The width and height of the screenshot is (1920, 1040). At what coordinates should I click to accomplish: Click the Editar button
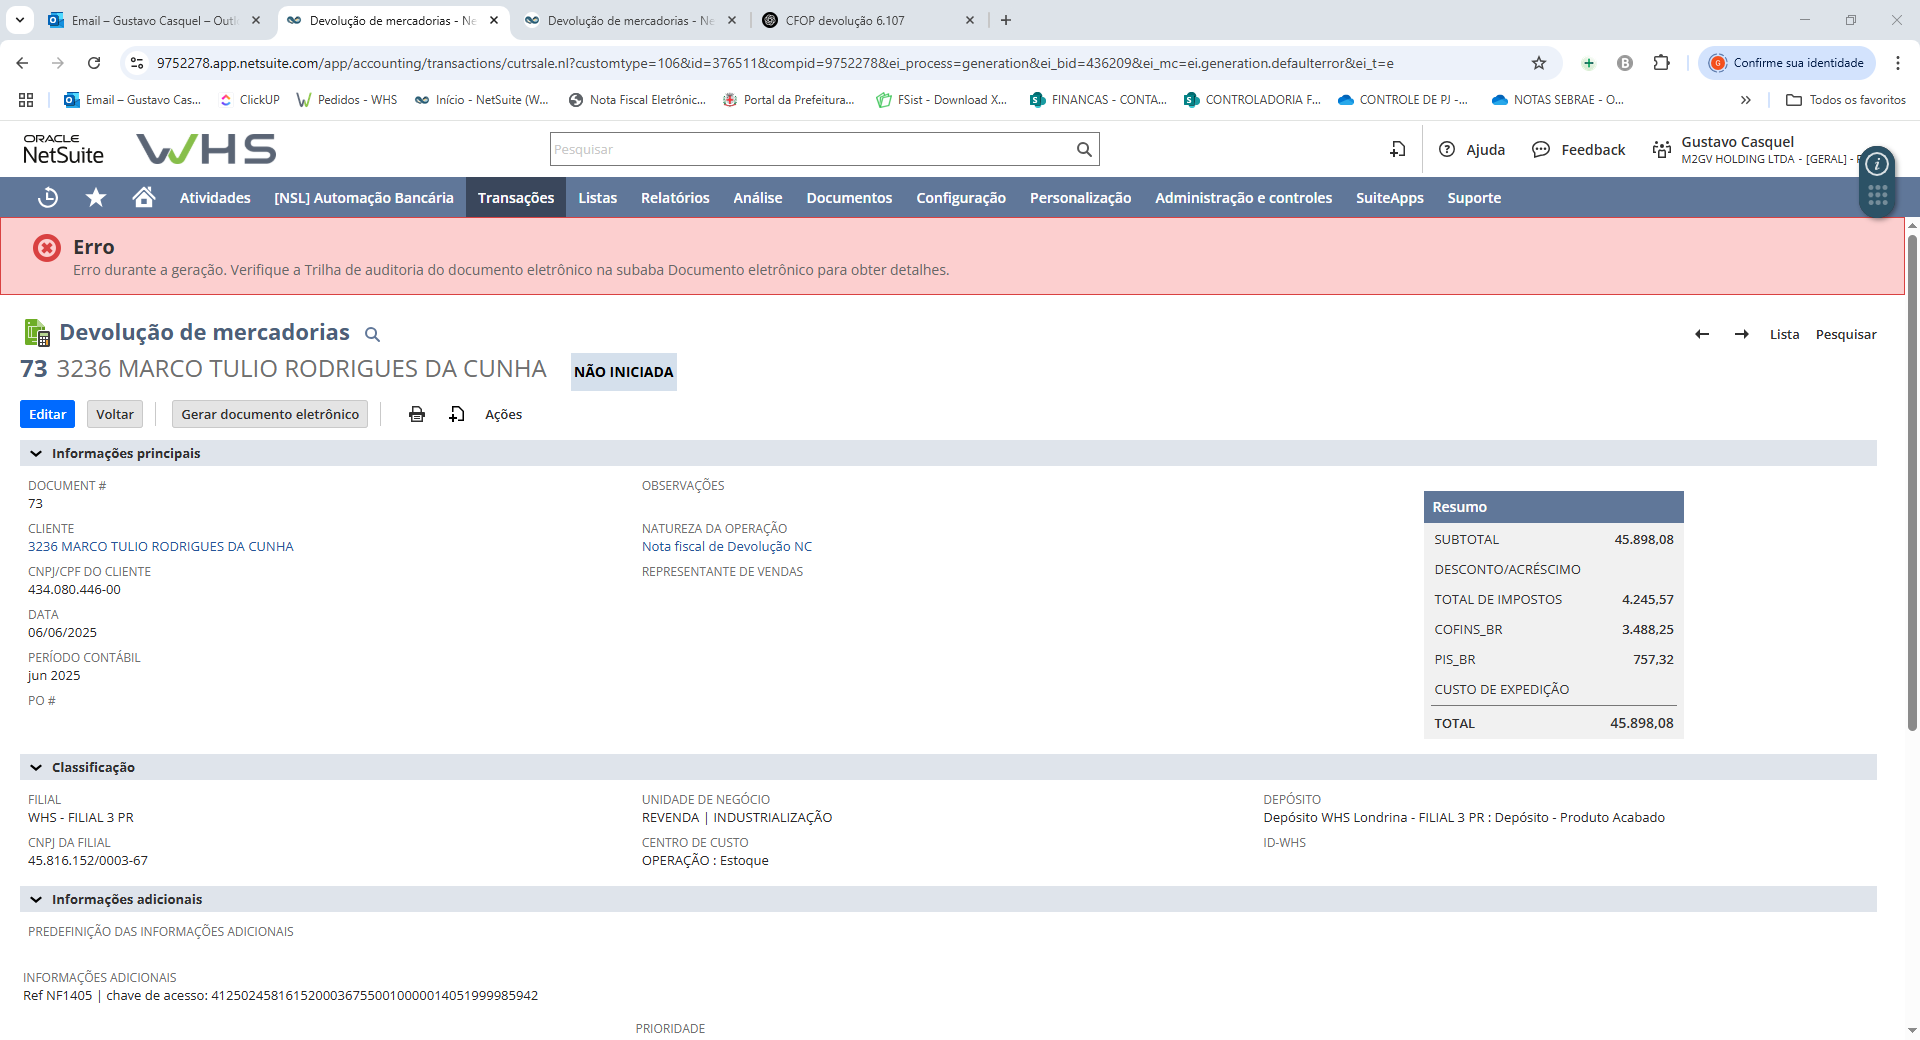pos(47,414)
